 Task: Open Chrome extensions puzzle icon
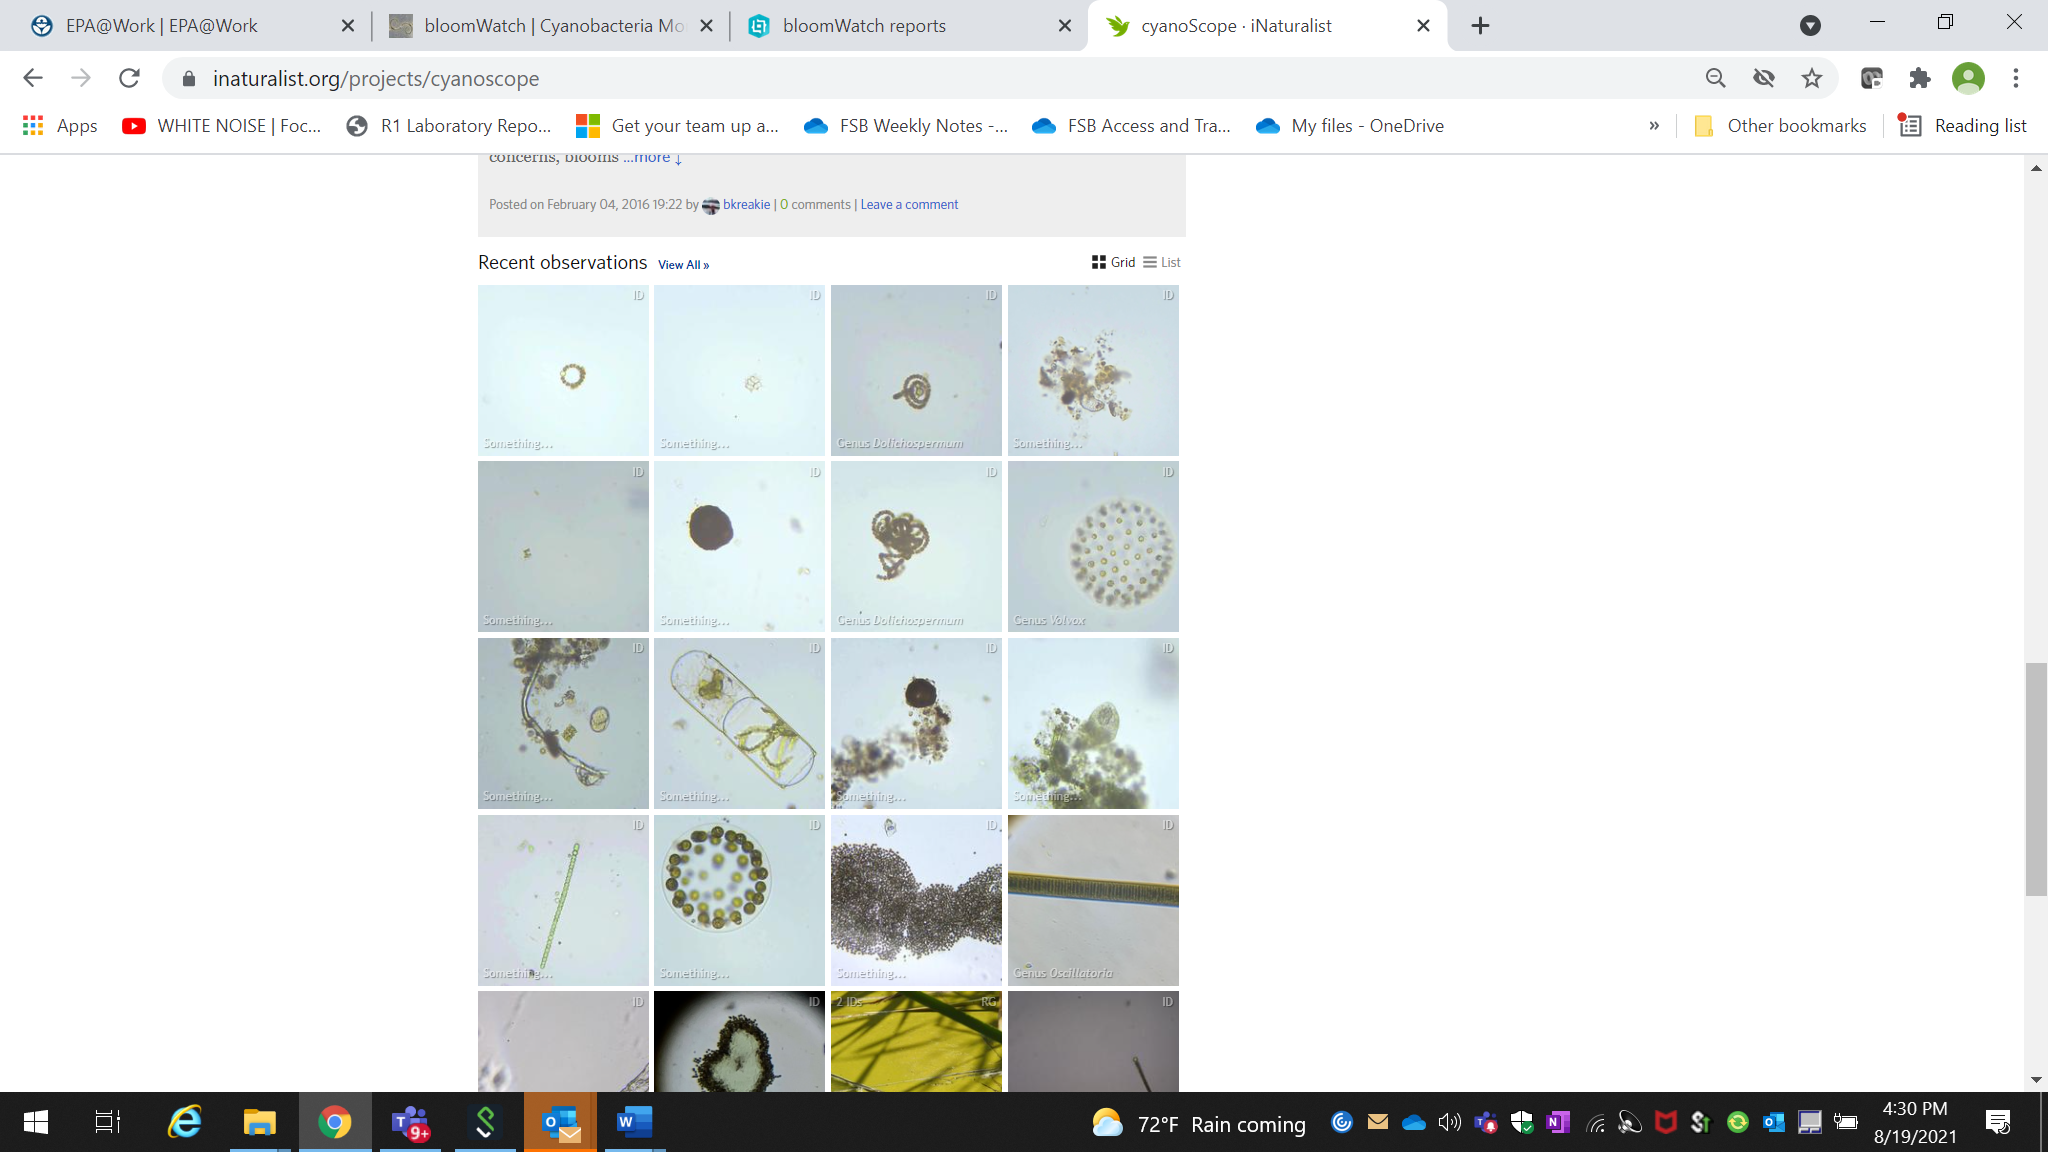click(x=1919, y=78)
